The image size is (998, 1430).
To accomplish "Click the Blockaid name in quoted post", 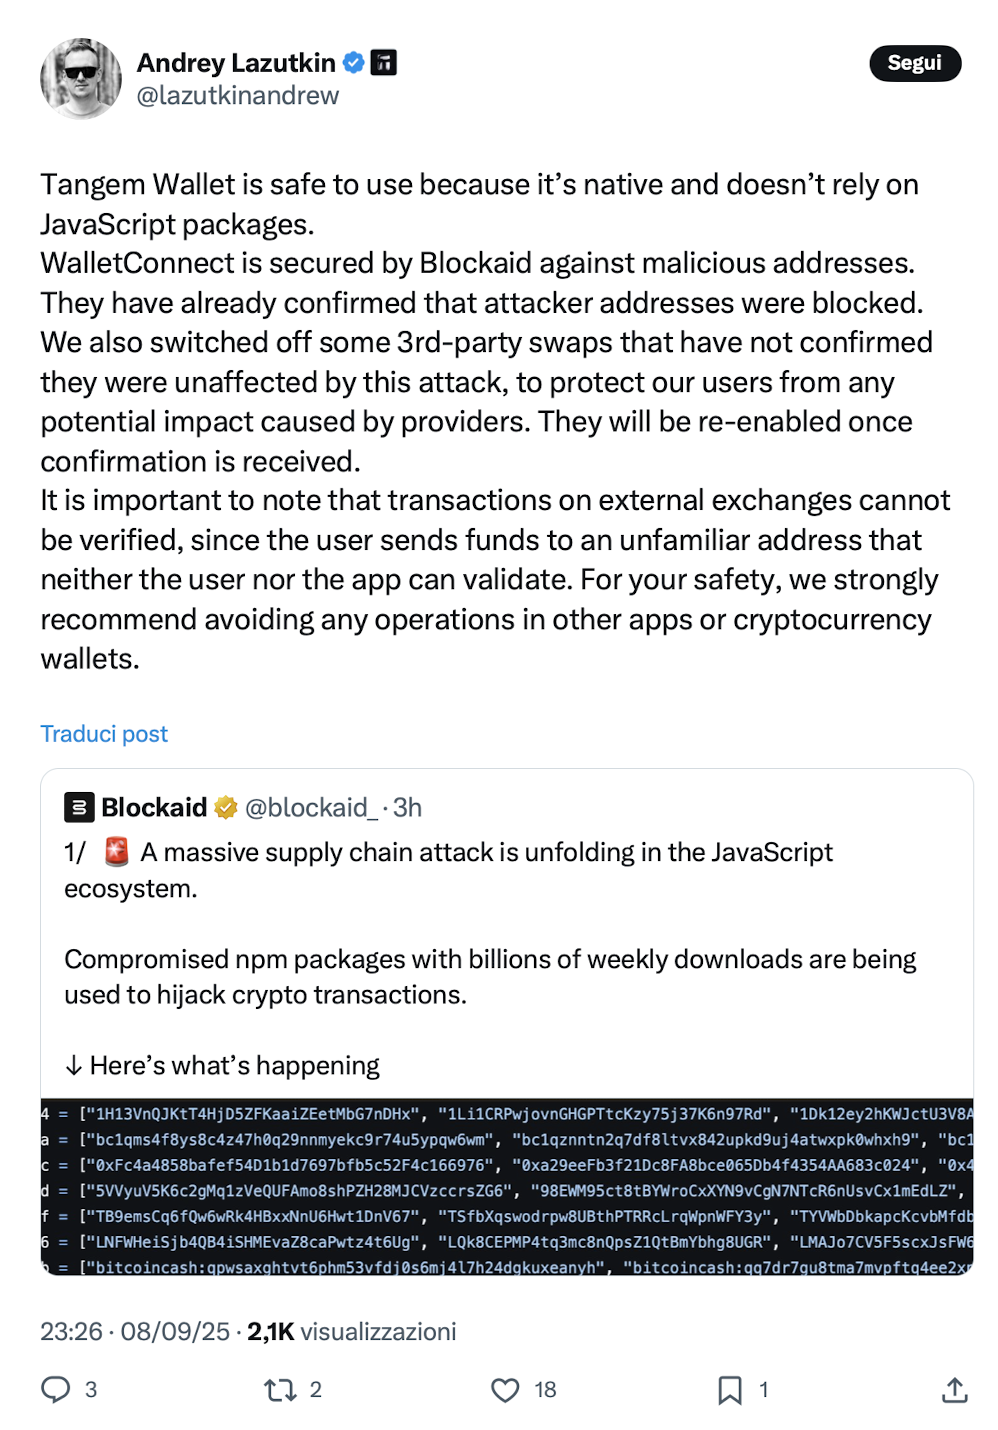I will [154, 807].
